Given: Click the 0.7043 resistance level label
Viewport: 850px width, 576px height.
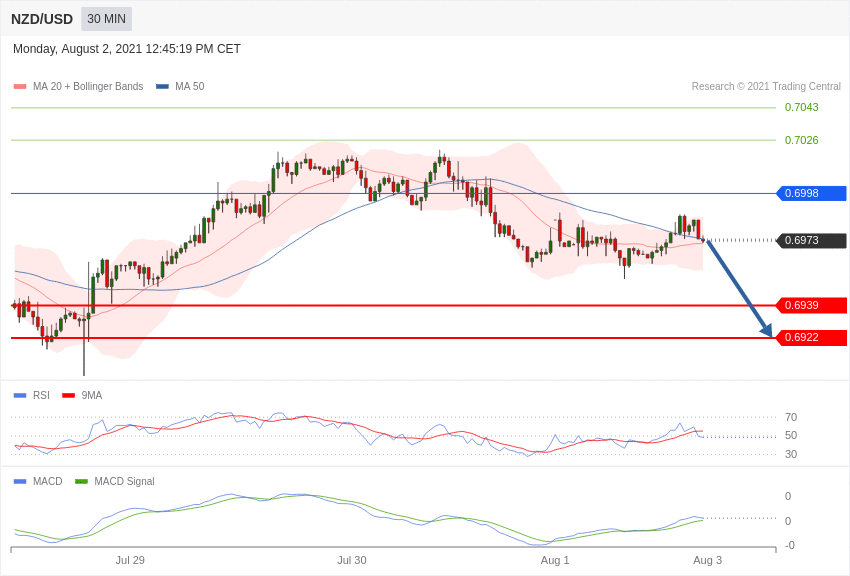Looking at the screenshot, I should [801, 107].
